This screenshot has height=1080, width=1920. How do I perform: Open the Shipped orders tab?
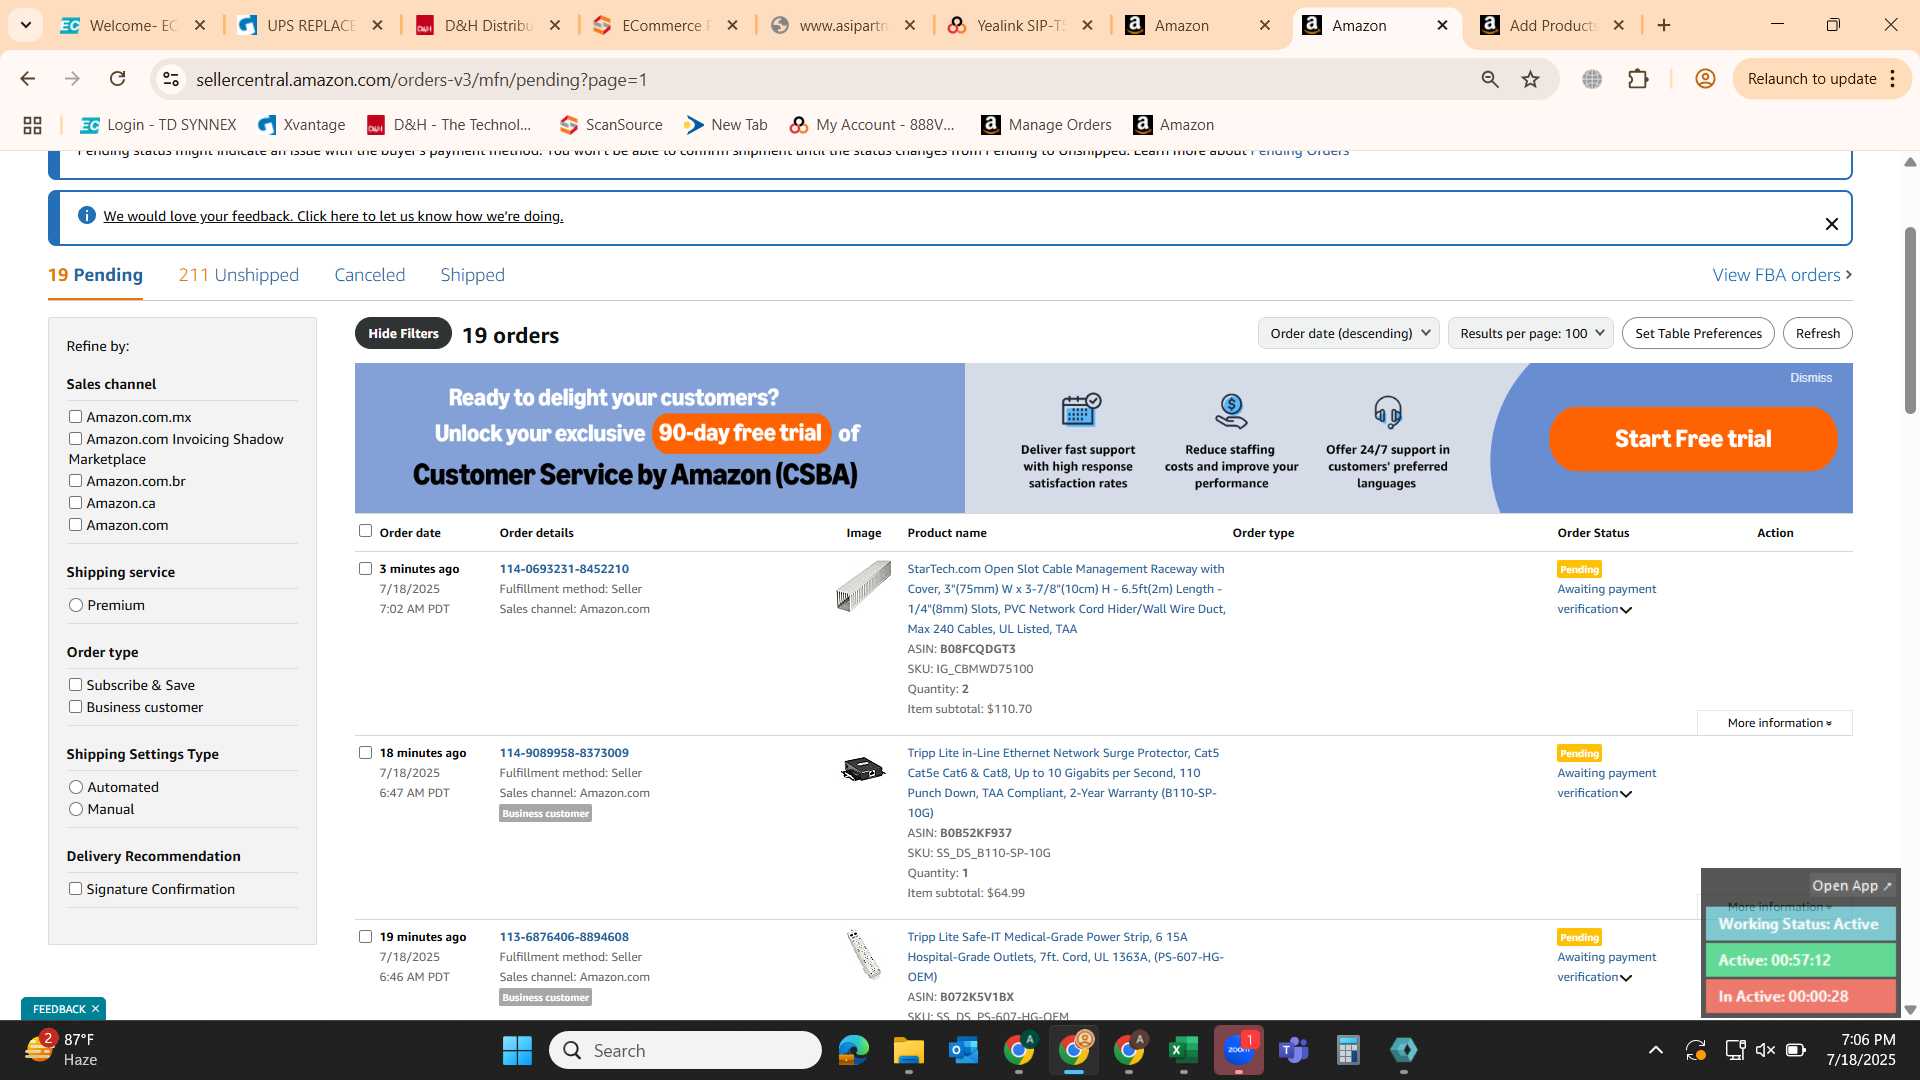pyautogui.click(x=472, y=275)
